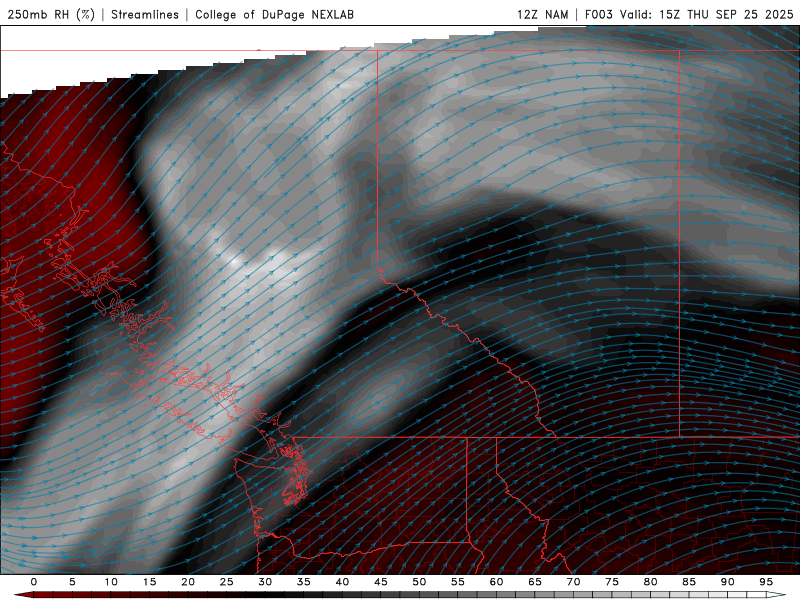Screen dimensions: 800x600
Task: Click "College of DuPage NEXLAB" text
Action: [274, 14]
